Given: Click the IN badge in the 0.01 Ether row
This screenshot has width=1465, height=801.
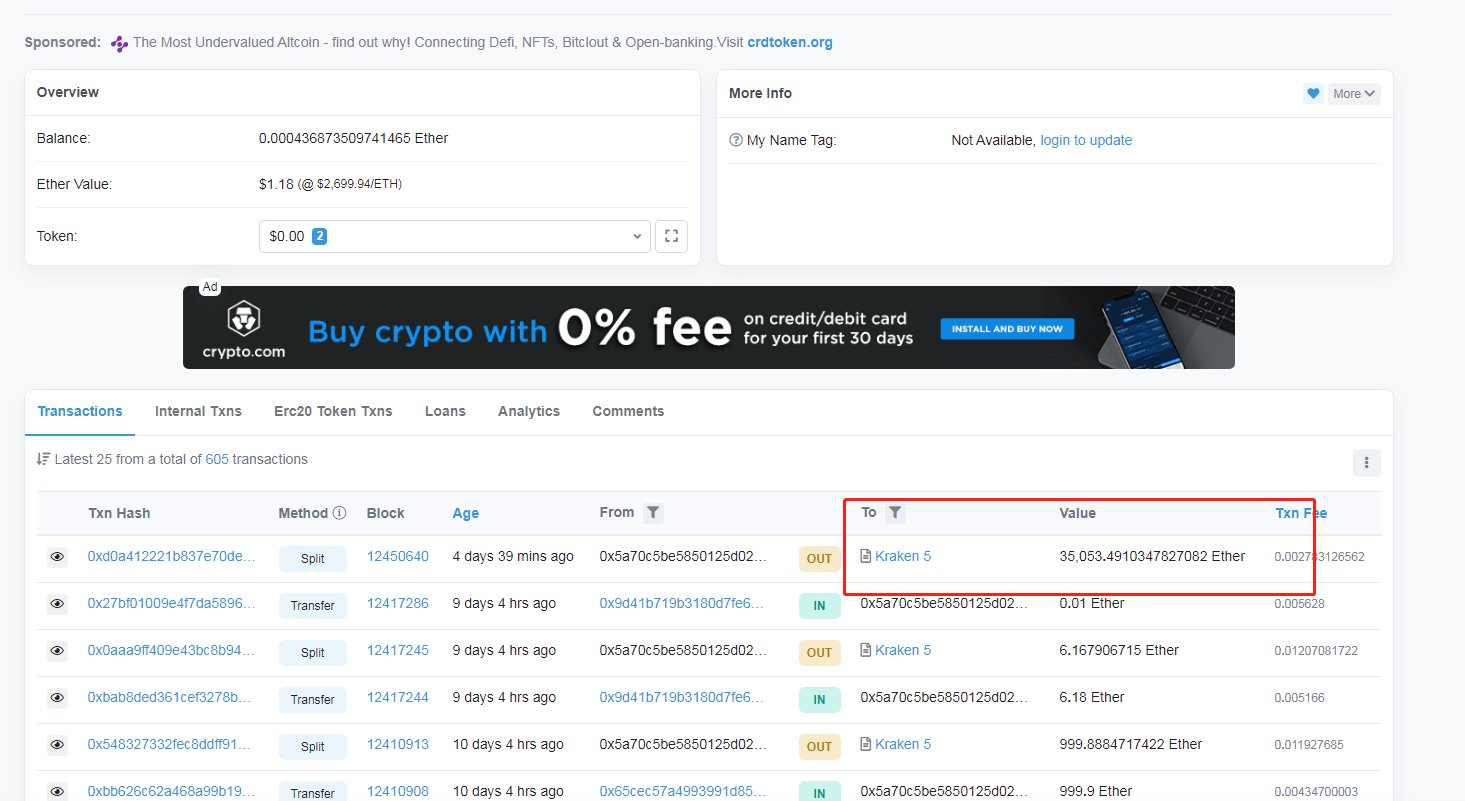Looking at the screenshot, I should (819, 606).
